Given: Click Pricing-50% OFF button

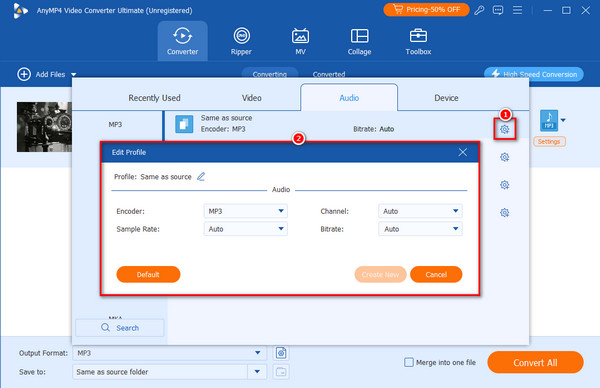Looking at the screenshot, I should coord(426,10).
